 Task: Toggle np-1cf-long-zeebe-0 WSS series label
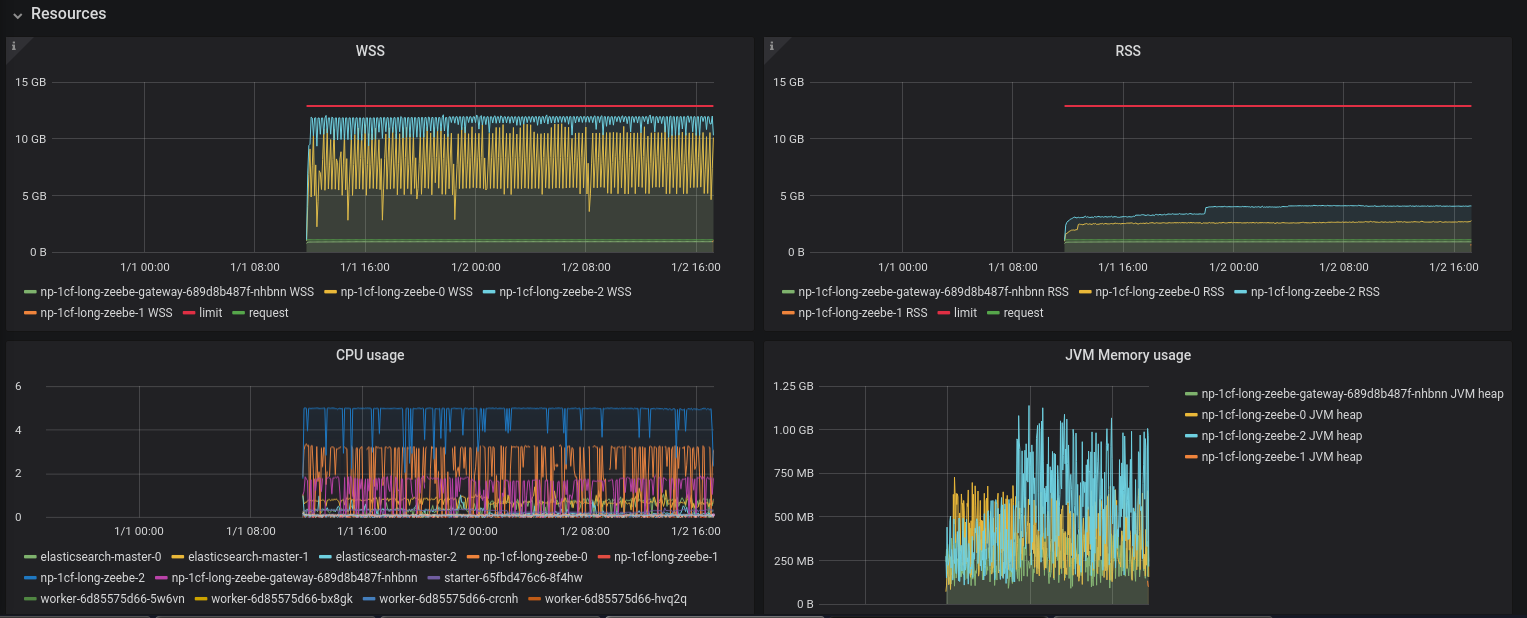click(406, 292)
